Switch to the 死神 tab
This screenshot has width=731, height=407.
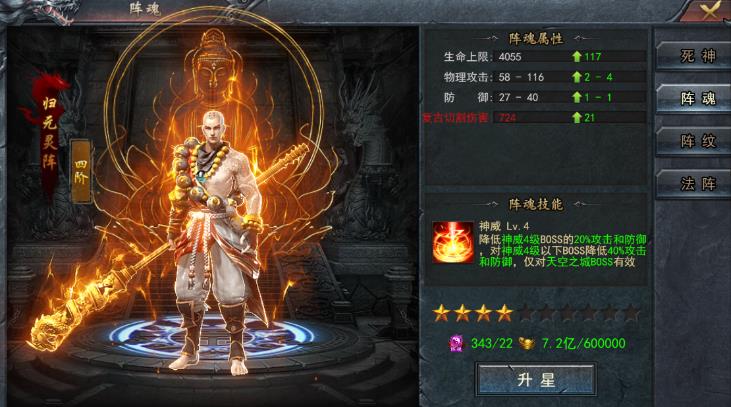tap(695, 56)
